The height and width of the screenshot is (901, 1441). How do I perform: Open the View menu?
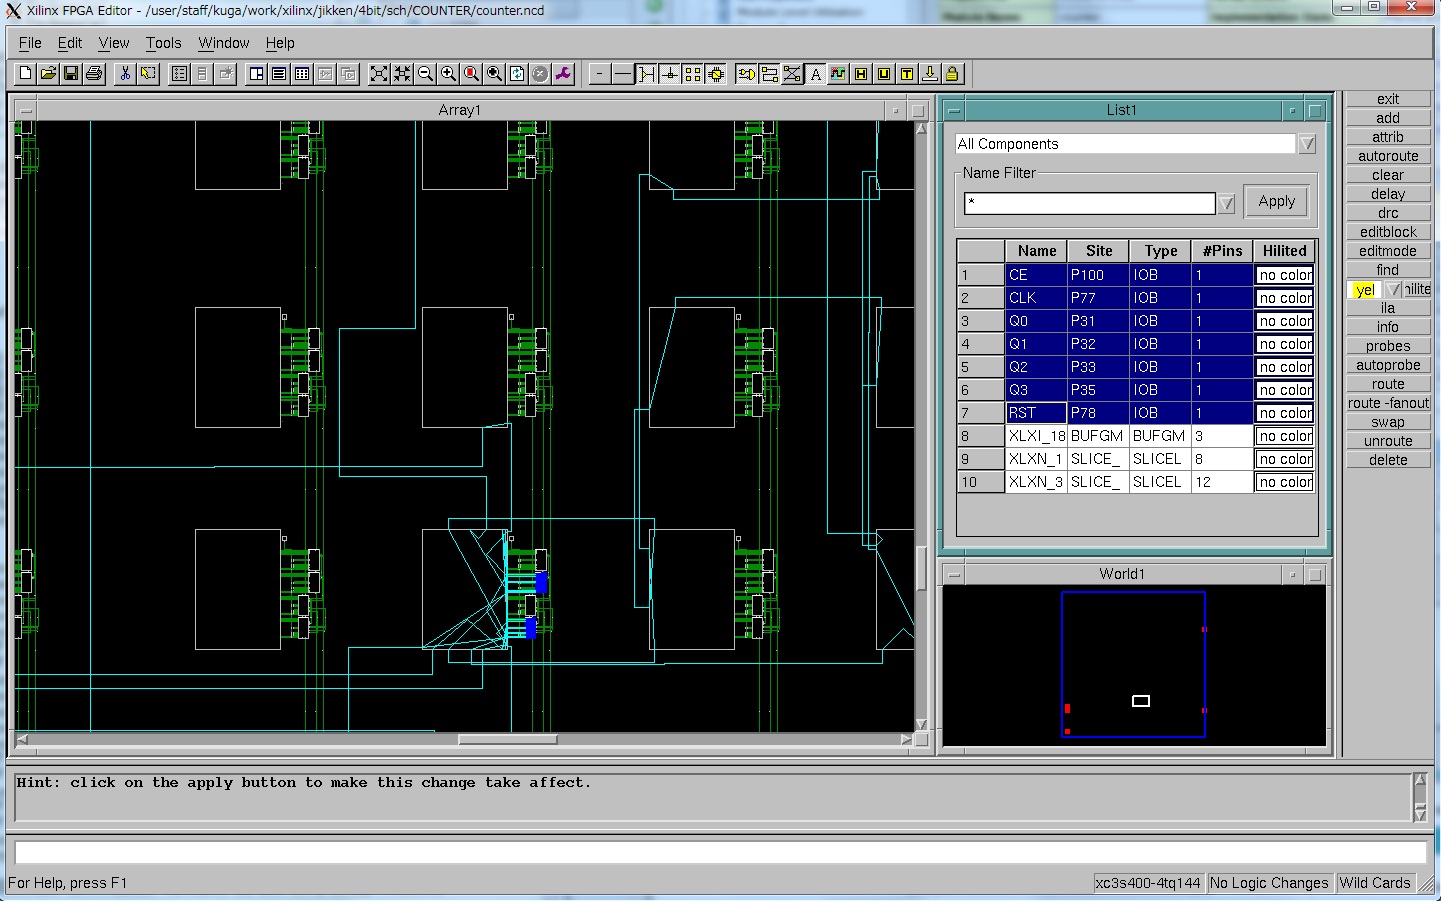click(113, 43)
